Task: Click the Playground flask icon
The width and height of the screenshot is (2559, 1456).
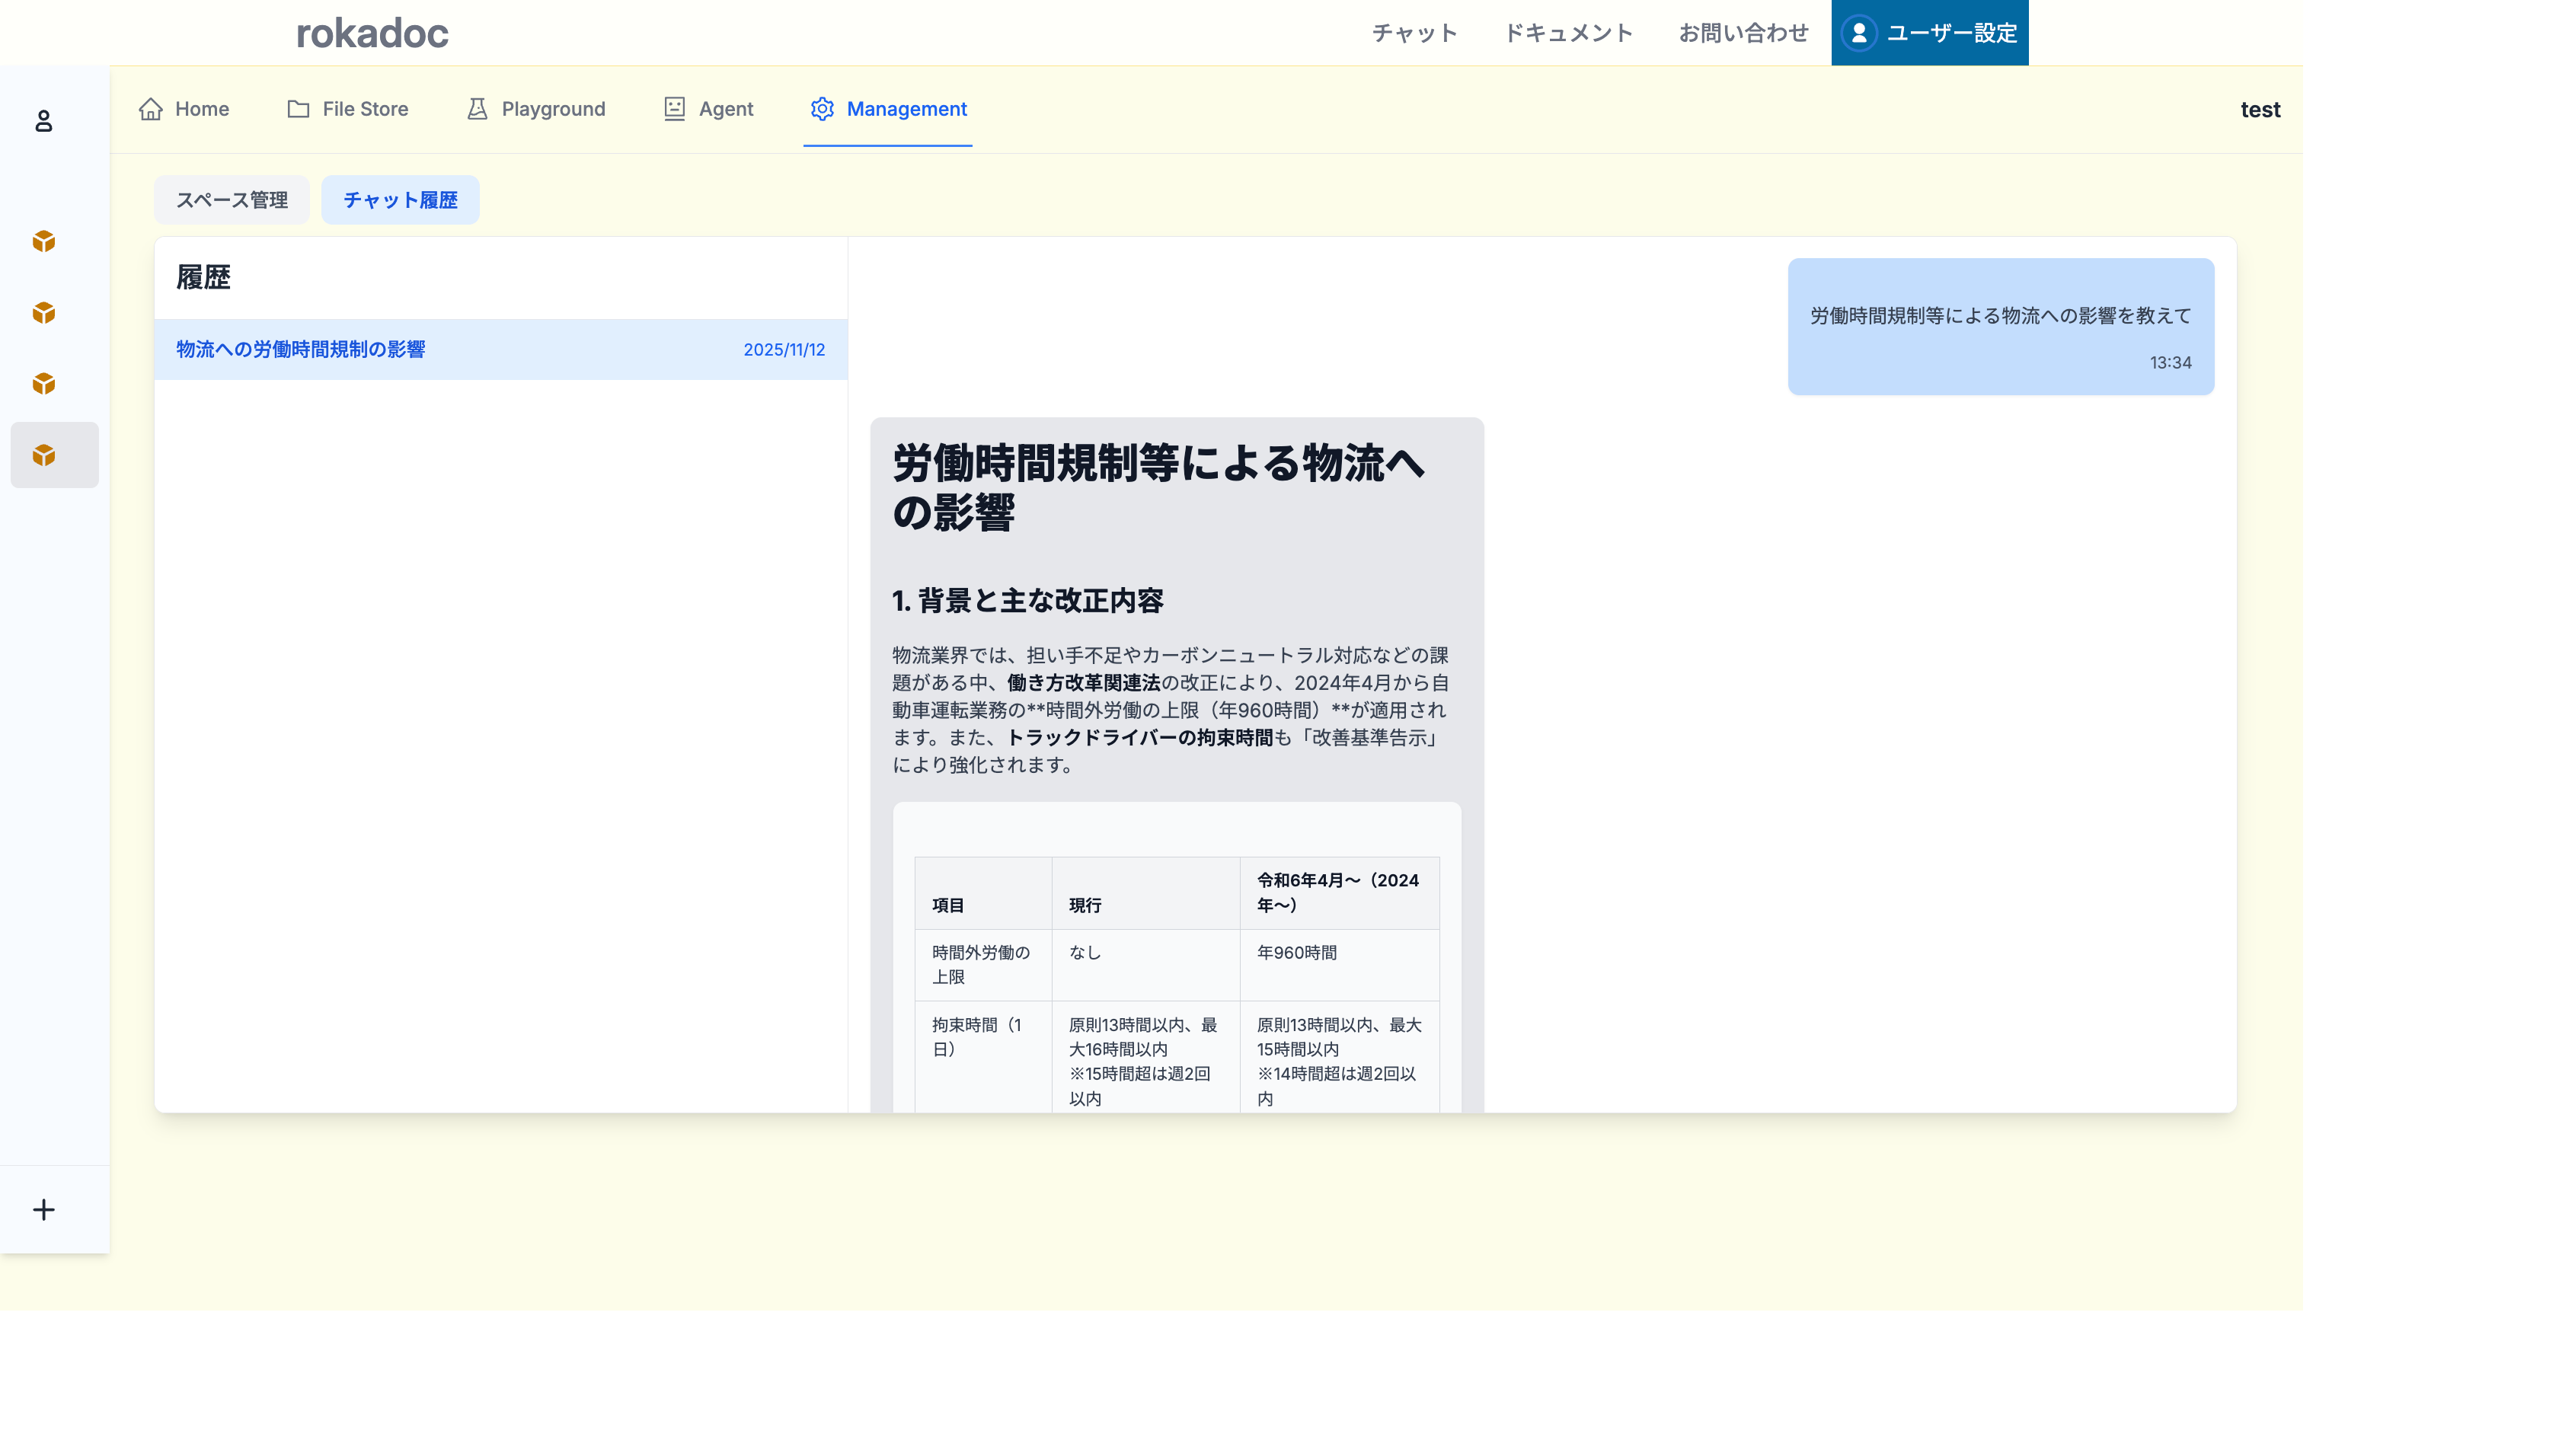Action: click(477, 109)
